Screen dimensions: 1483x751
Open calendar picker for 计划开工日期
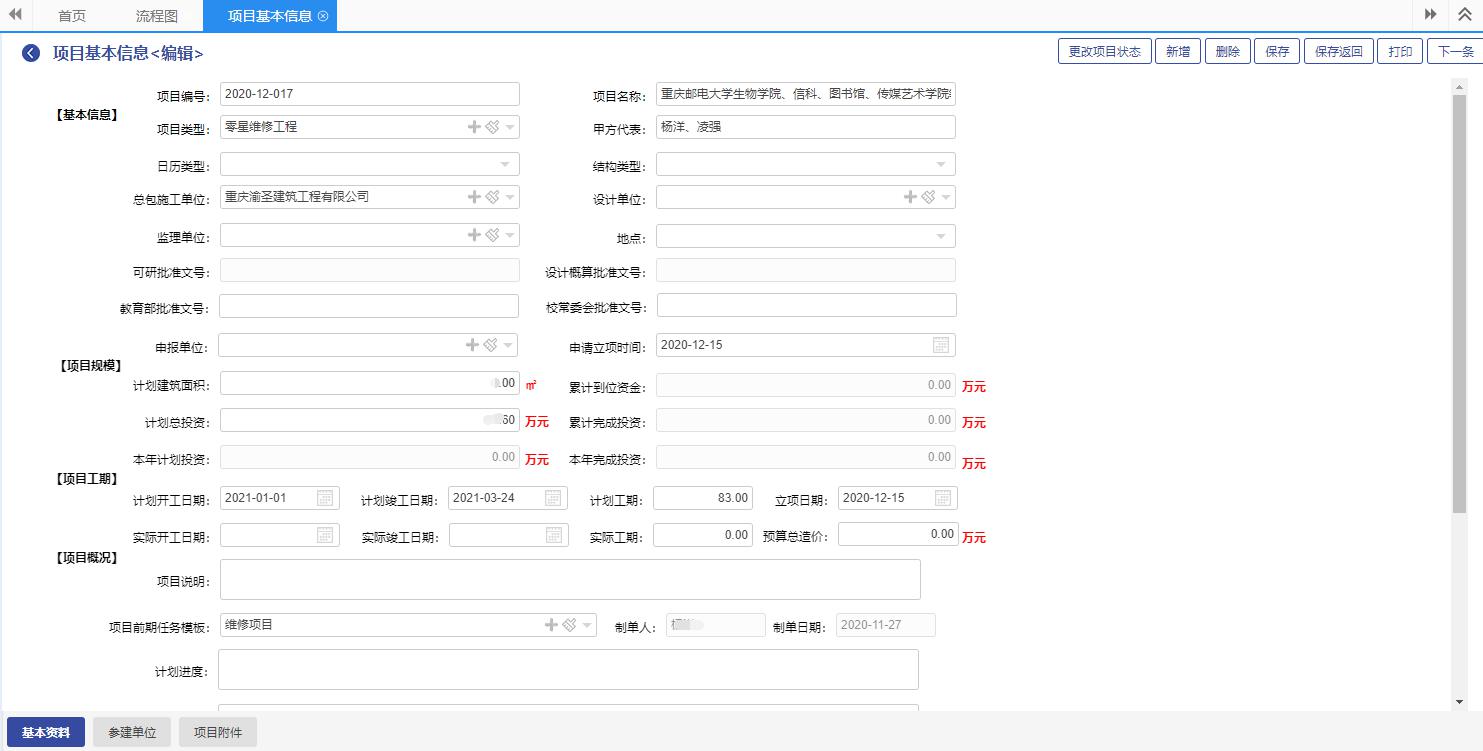tap(325, 498)
